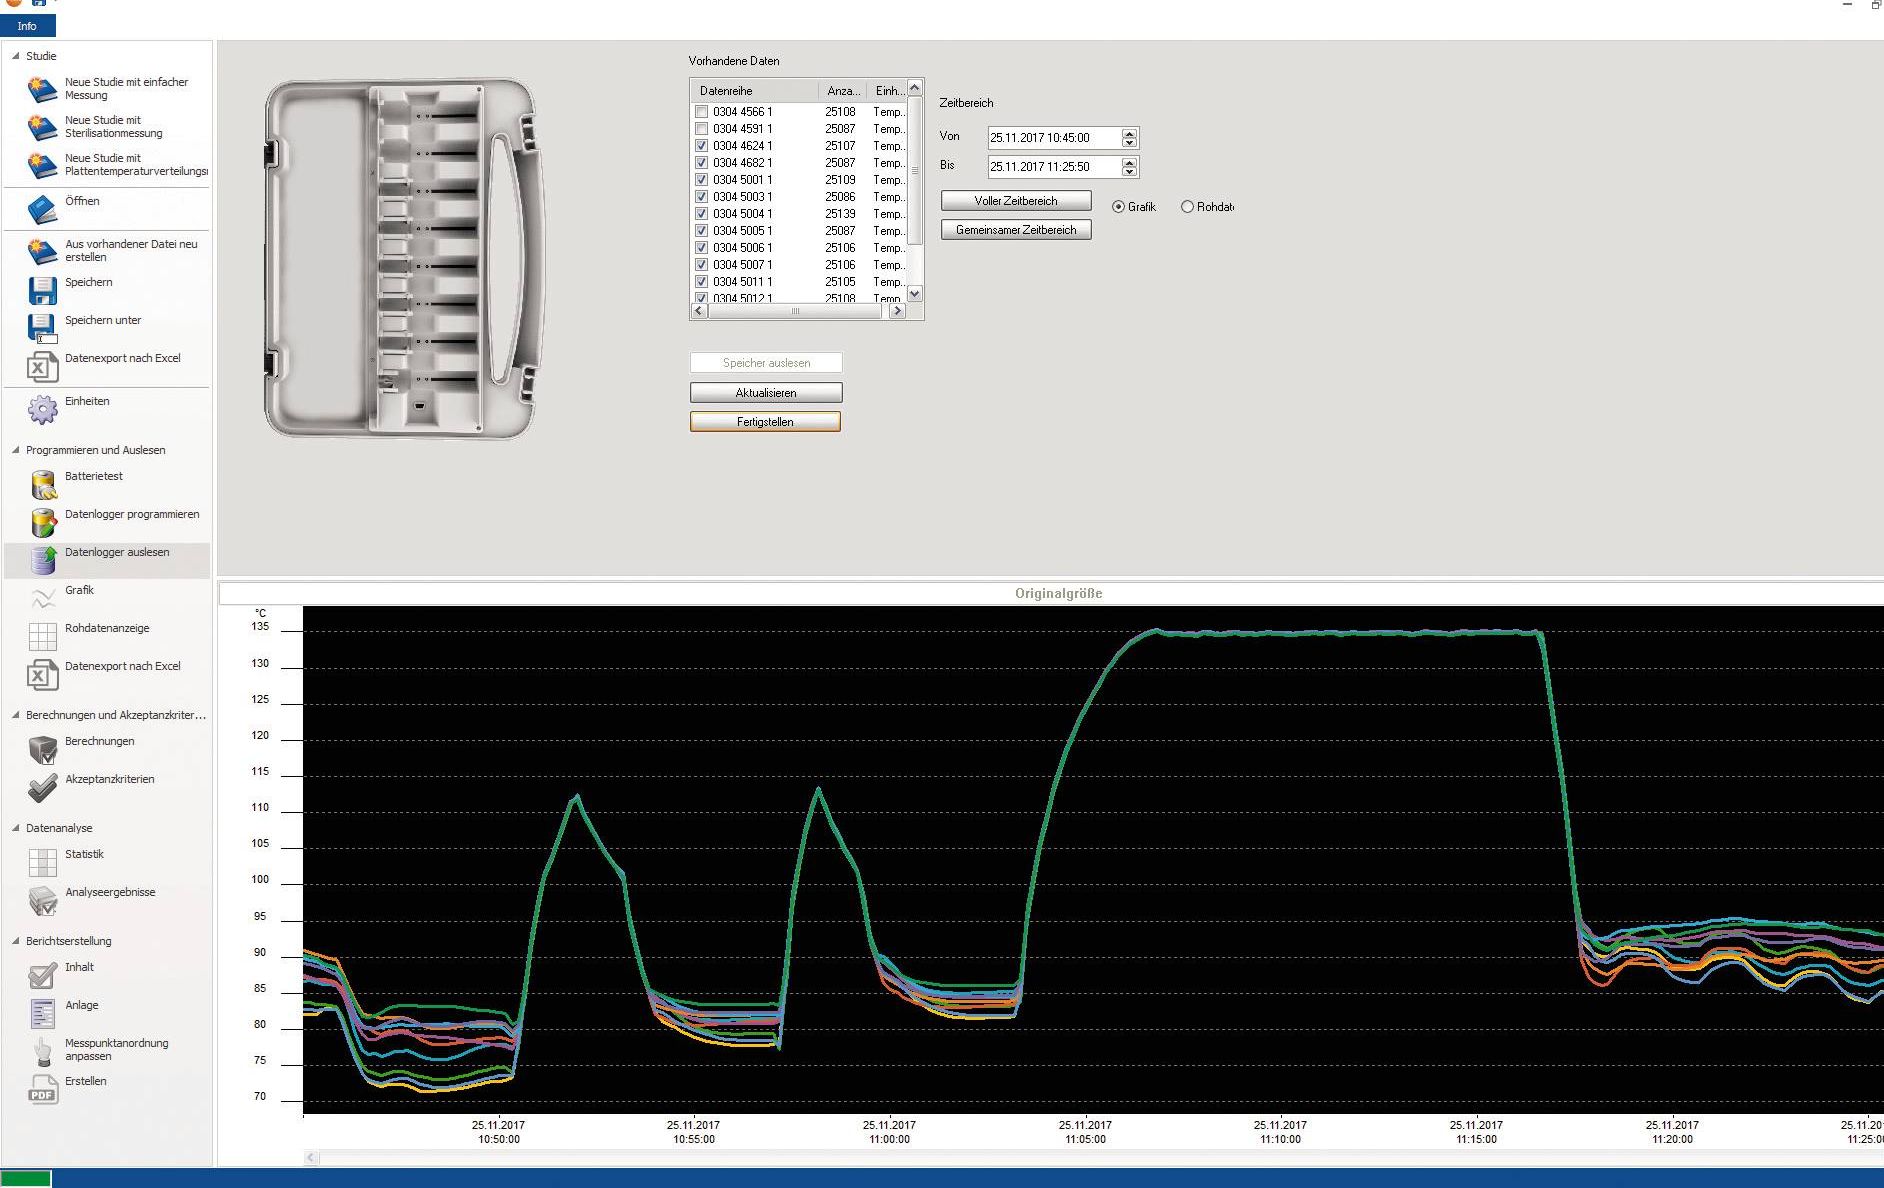
Task: Click the data list horizontal scrollbar thumb
Action: (796, 311)
